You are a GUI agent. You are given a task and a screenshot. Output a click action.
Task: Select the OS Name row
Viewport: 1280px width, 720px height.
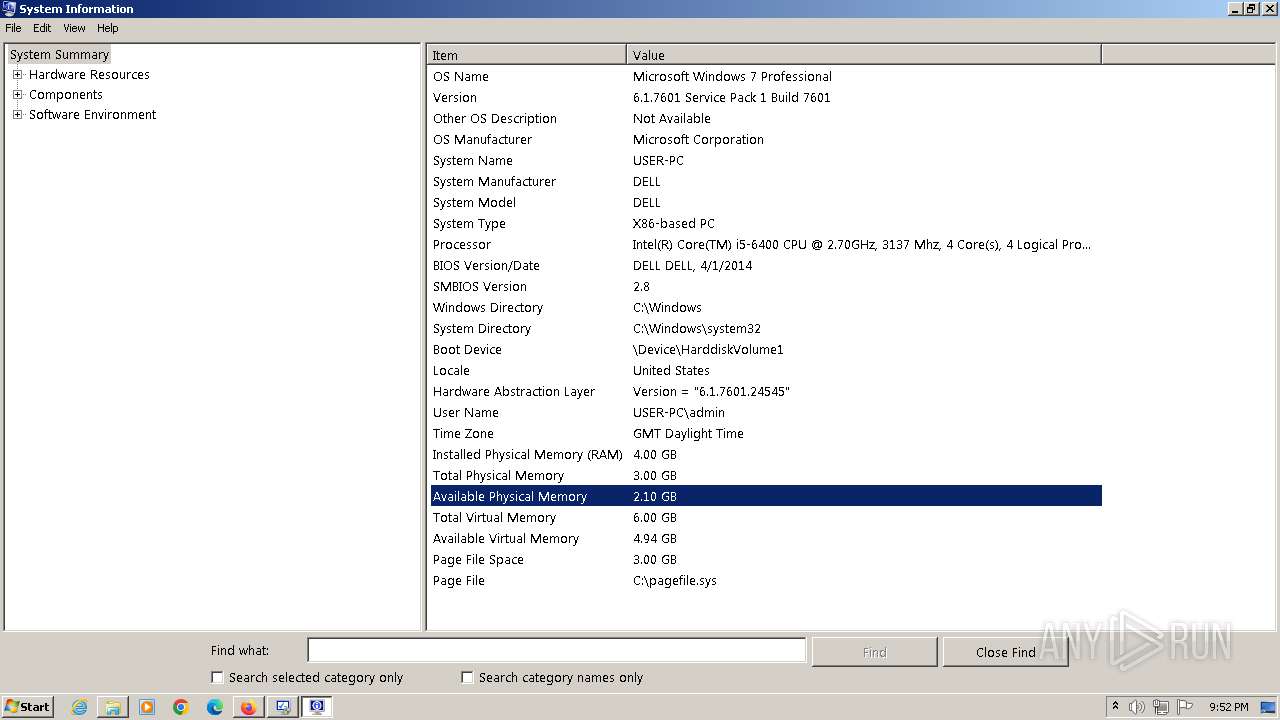(766, 77)
